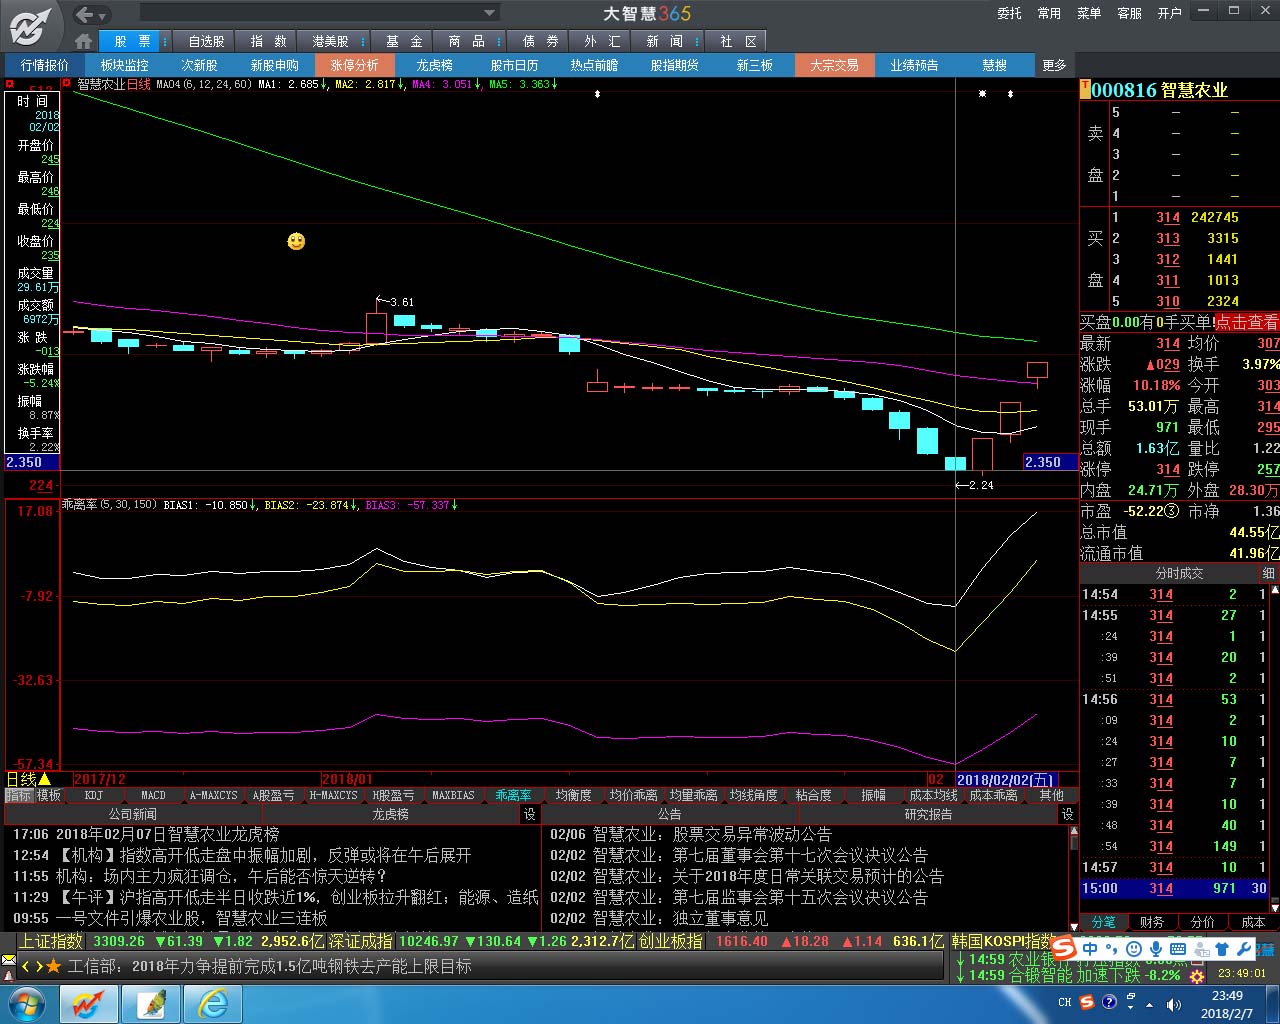Open Dazhihui app in taskbar
Viewport: 1280px width, 1024px height.
coord(89,1003)
